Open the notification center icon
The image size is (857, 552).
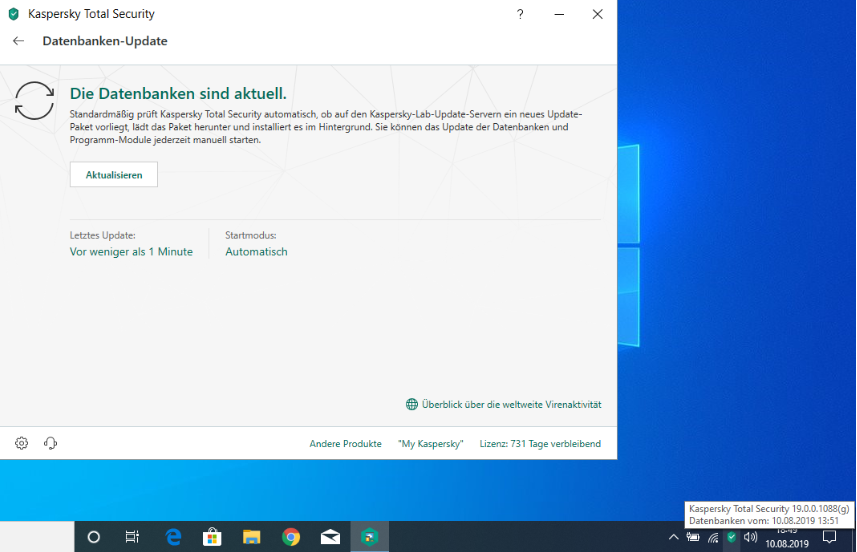pyautogui.click(x=830, y=537)
